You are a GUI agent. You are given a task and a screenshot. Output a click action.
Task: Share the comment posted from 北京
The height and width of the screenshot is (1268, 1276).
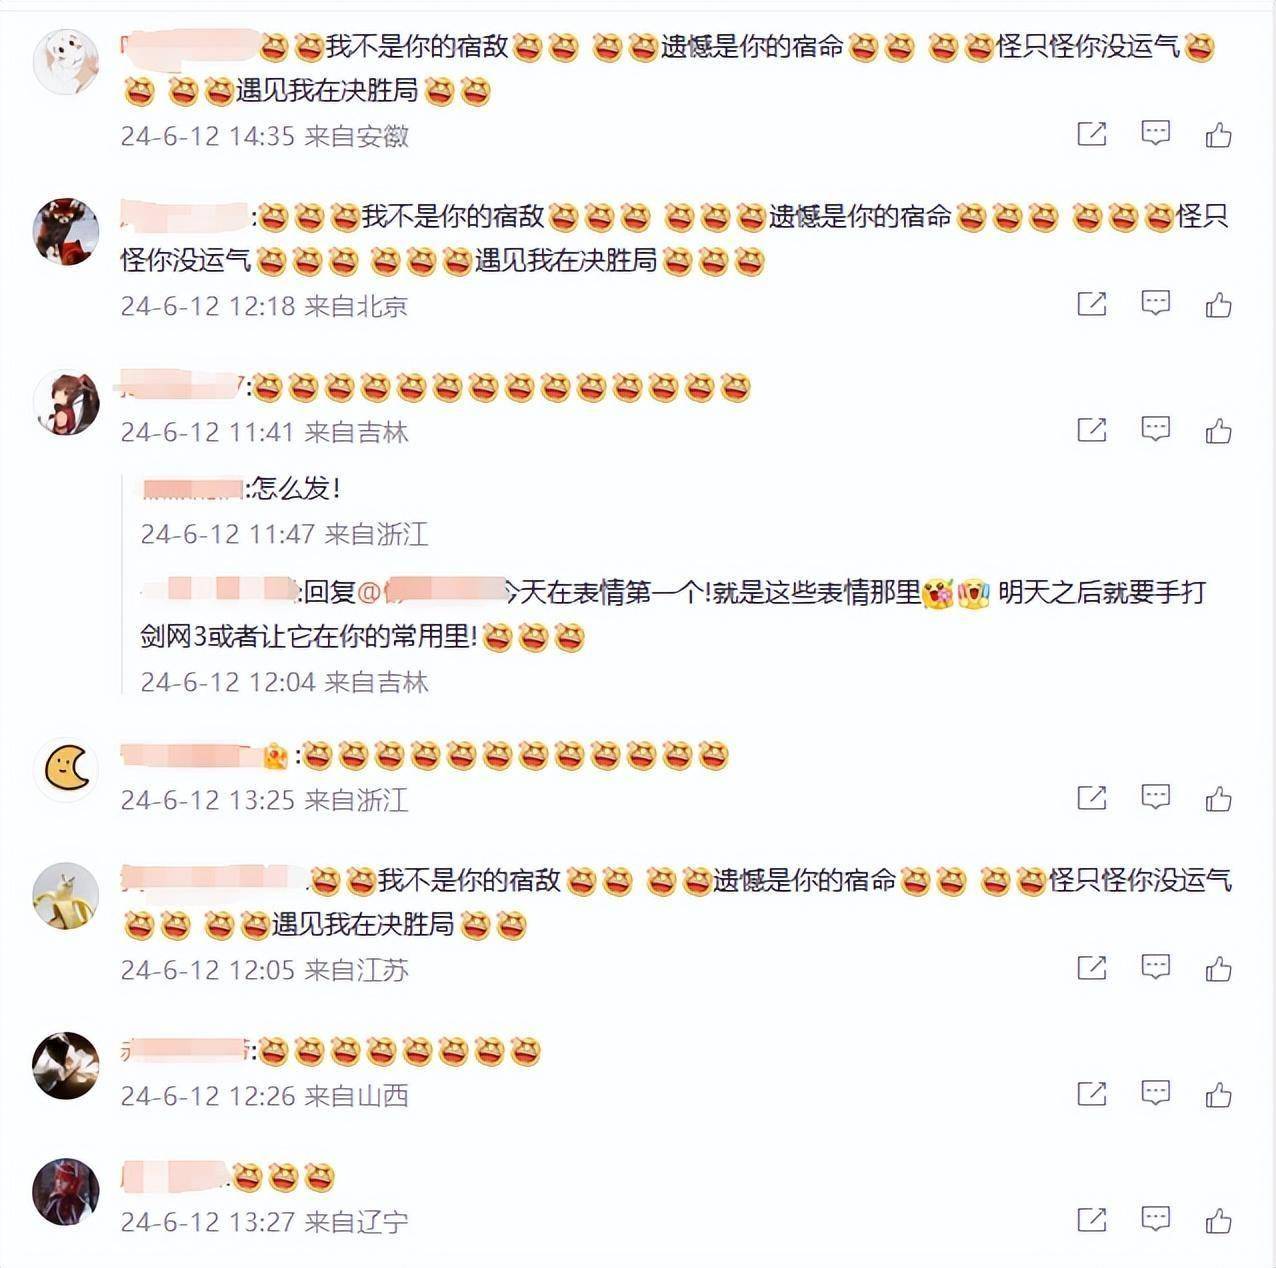(1091, 304)
